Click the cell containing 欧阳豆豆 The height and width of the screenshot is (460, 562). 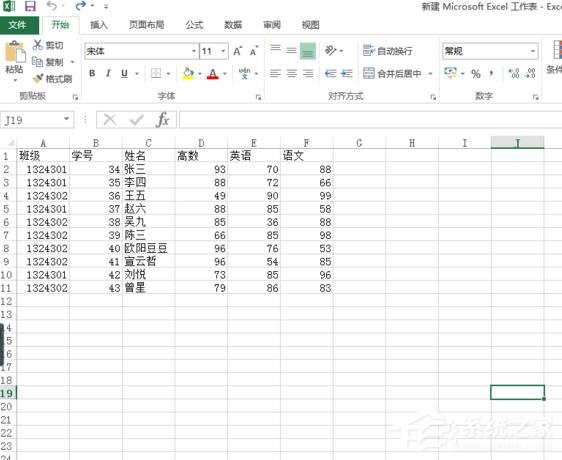click(148, 248)
